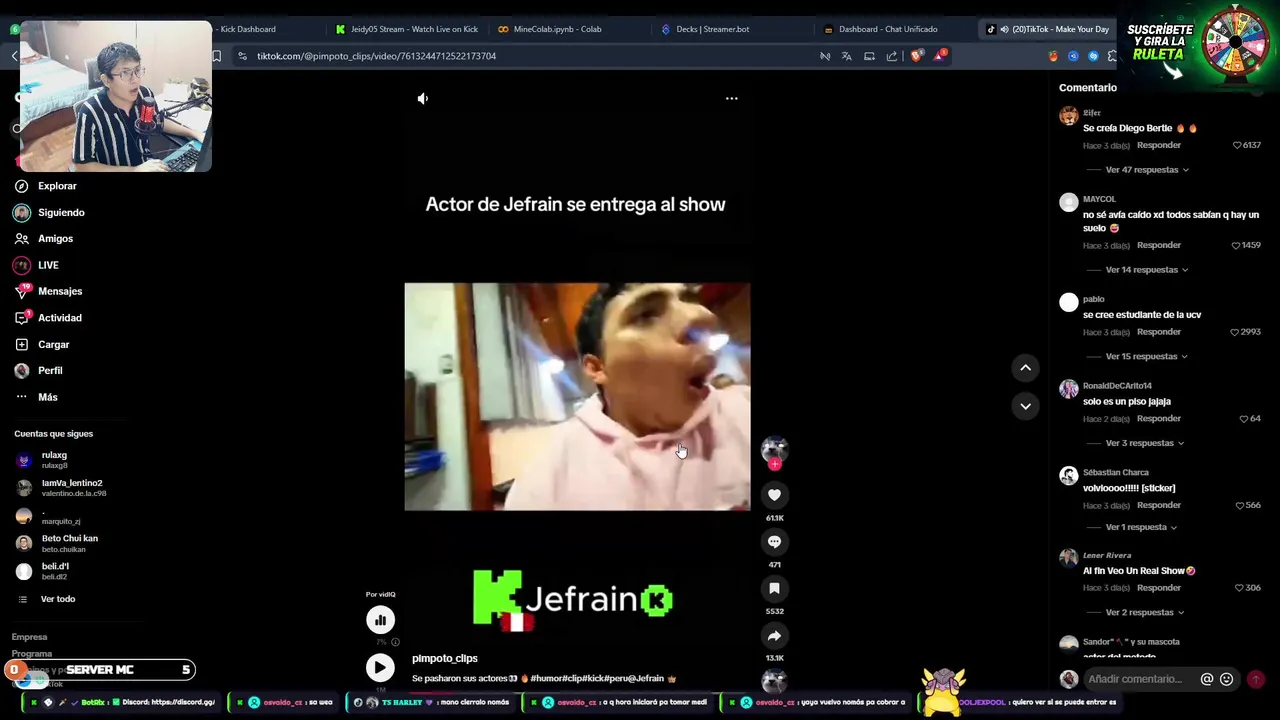The height and width of the screenshot is (720, 1280).
Task: Post comment with the red send arrow
Action: [x=1256, y=679]
